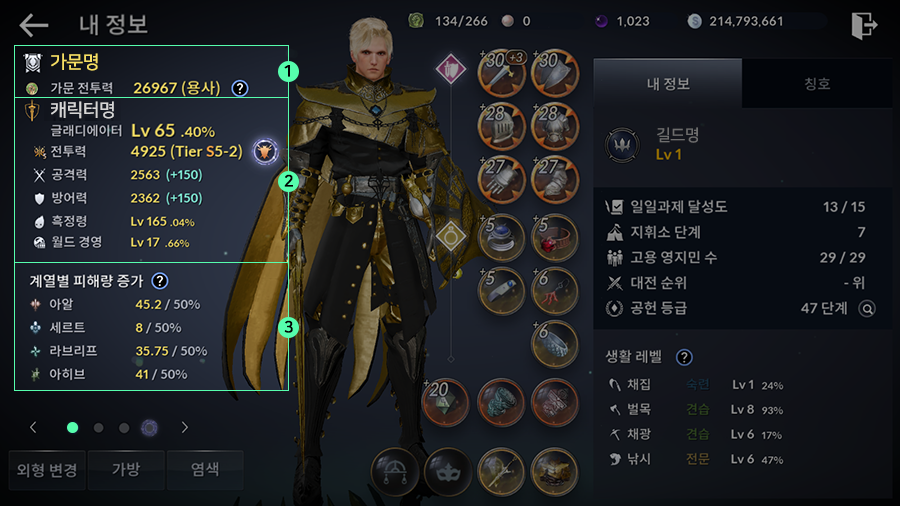Open the 가방 button
Viewport: 900px width, 506px height.
click(x=126, y=470)
